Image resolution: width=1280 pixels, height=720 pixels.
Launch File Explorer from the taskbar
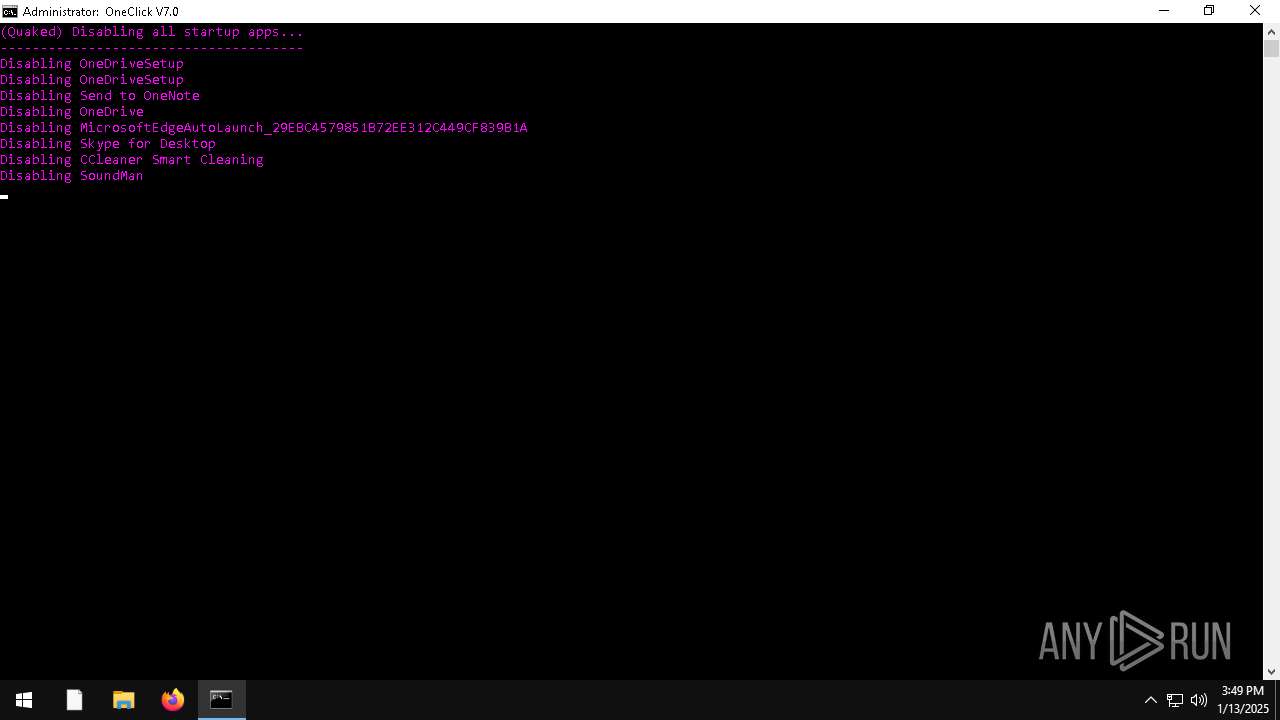pos(123,700)
